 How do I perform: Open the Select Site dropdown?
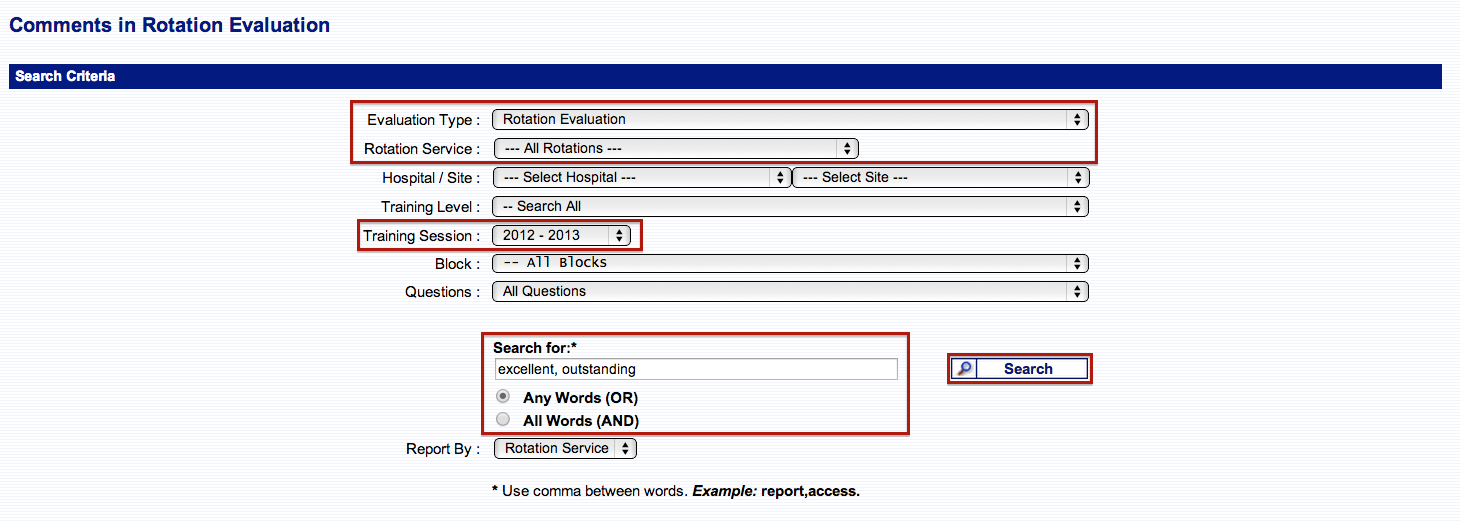940,177
